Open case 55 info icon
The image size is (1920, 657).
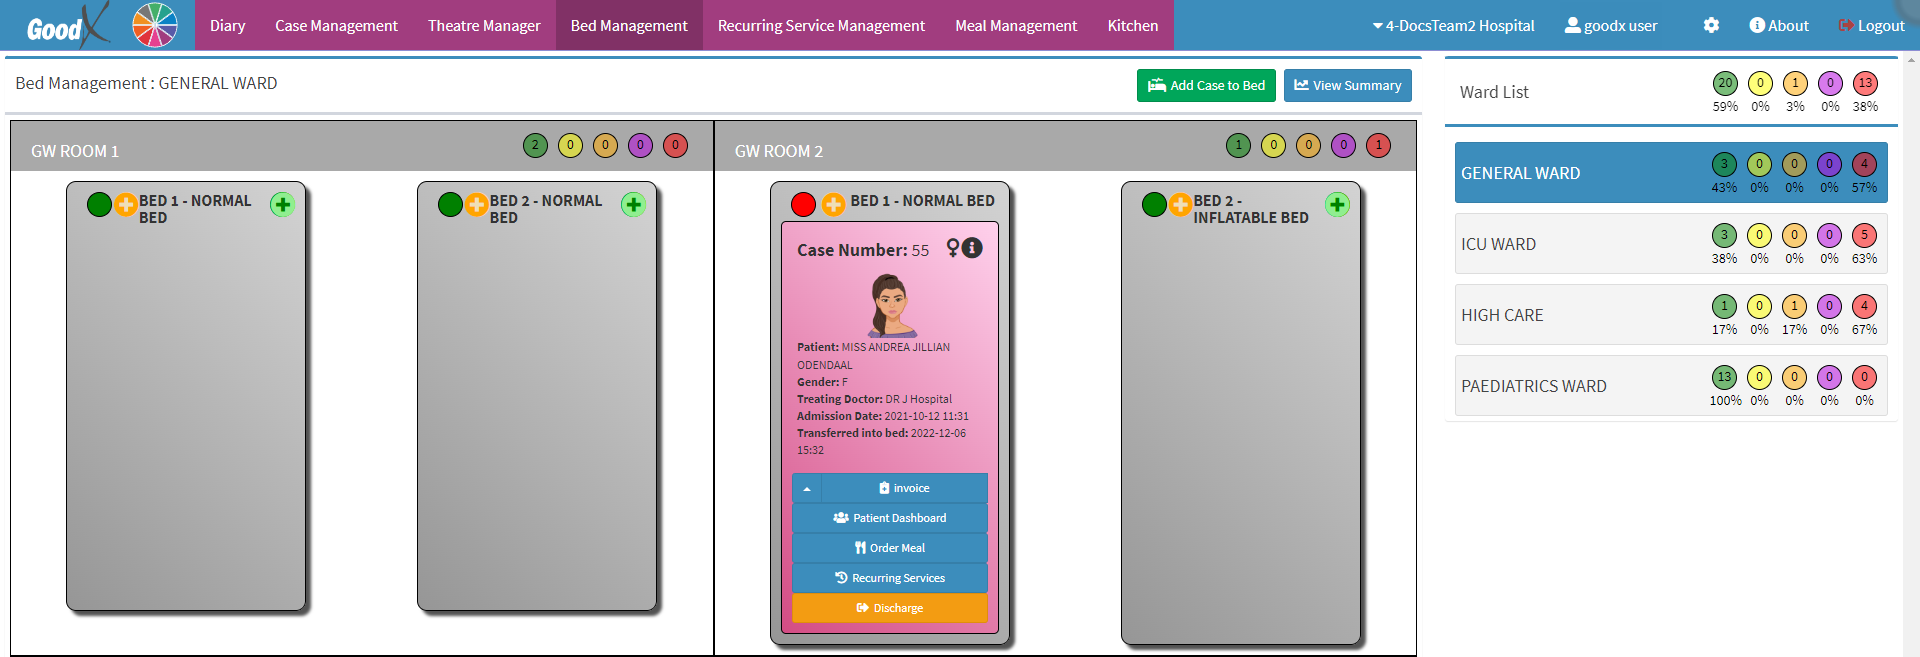point(972,247)
